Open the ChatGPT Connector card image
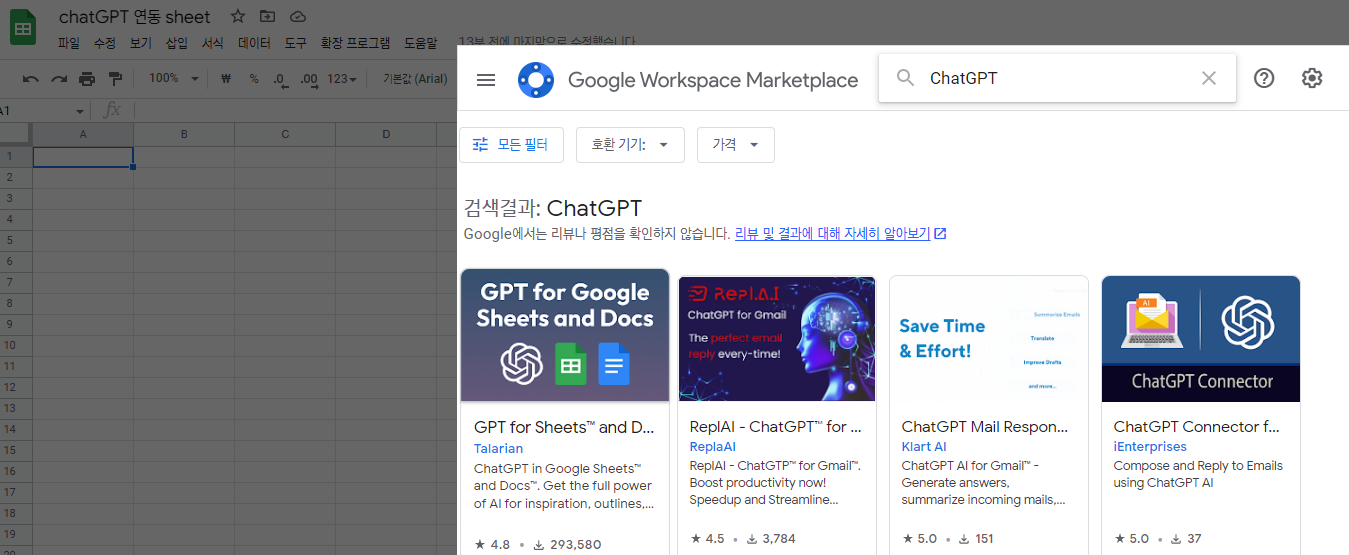 (1201, 339)
